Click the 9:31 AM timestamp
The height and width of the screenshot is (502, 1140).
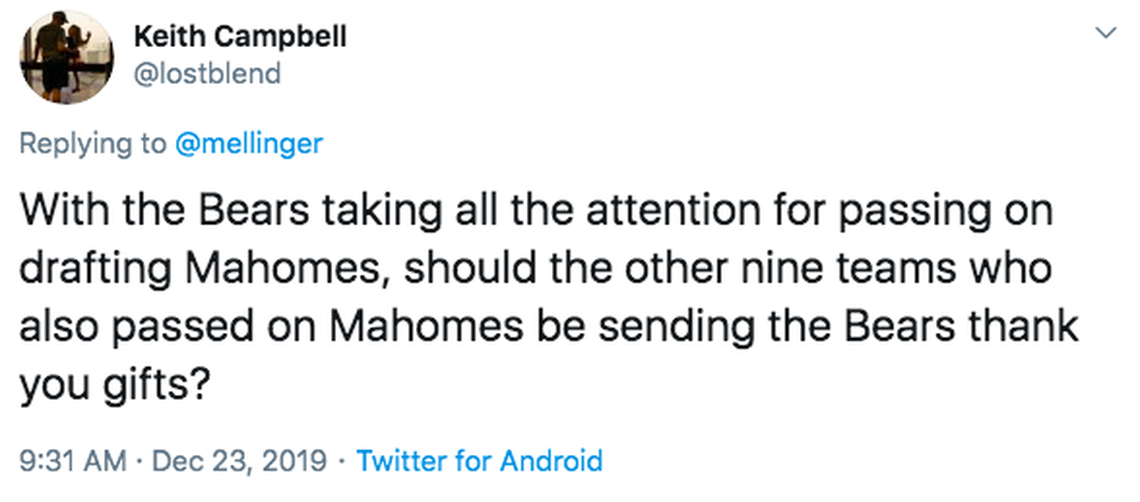(73, 461)
